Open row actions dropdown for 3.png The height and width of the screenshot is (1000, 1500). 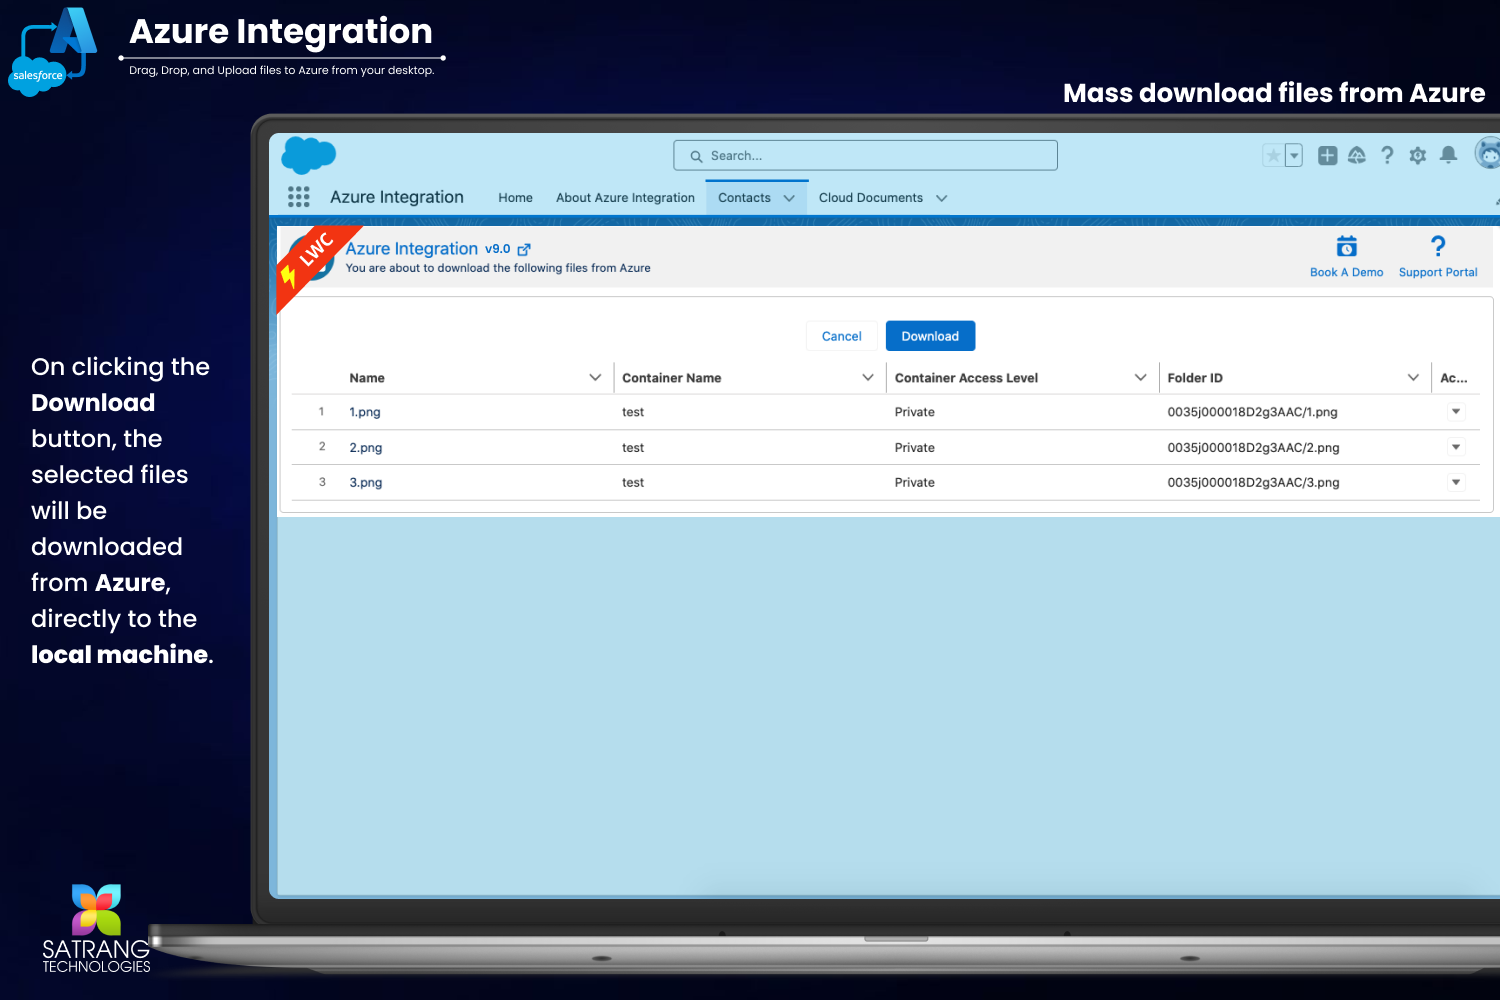[x=1456, y=482]
